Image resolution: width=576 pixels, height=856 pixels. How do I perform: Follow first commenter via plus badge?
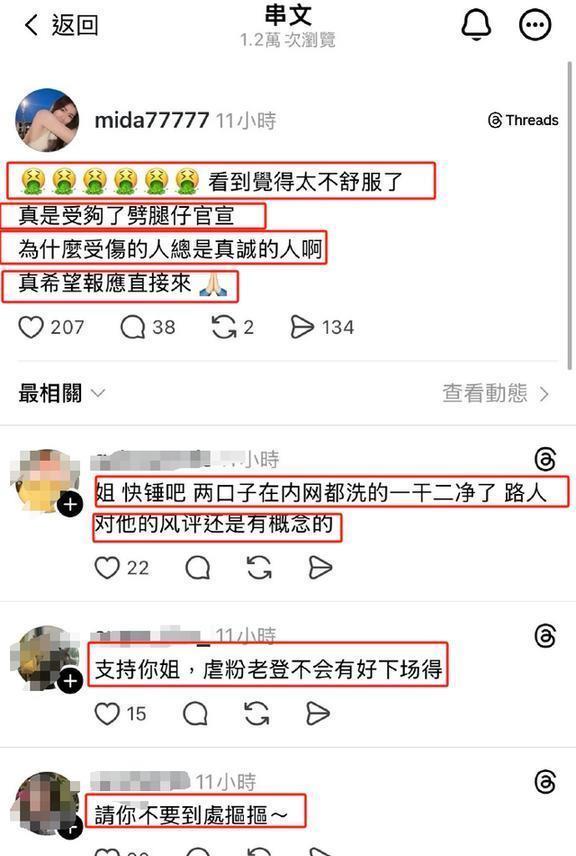[x=70, y=504]
